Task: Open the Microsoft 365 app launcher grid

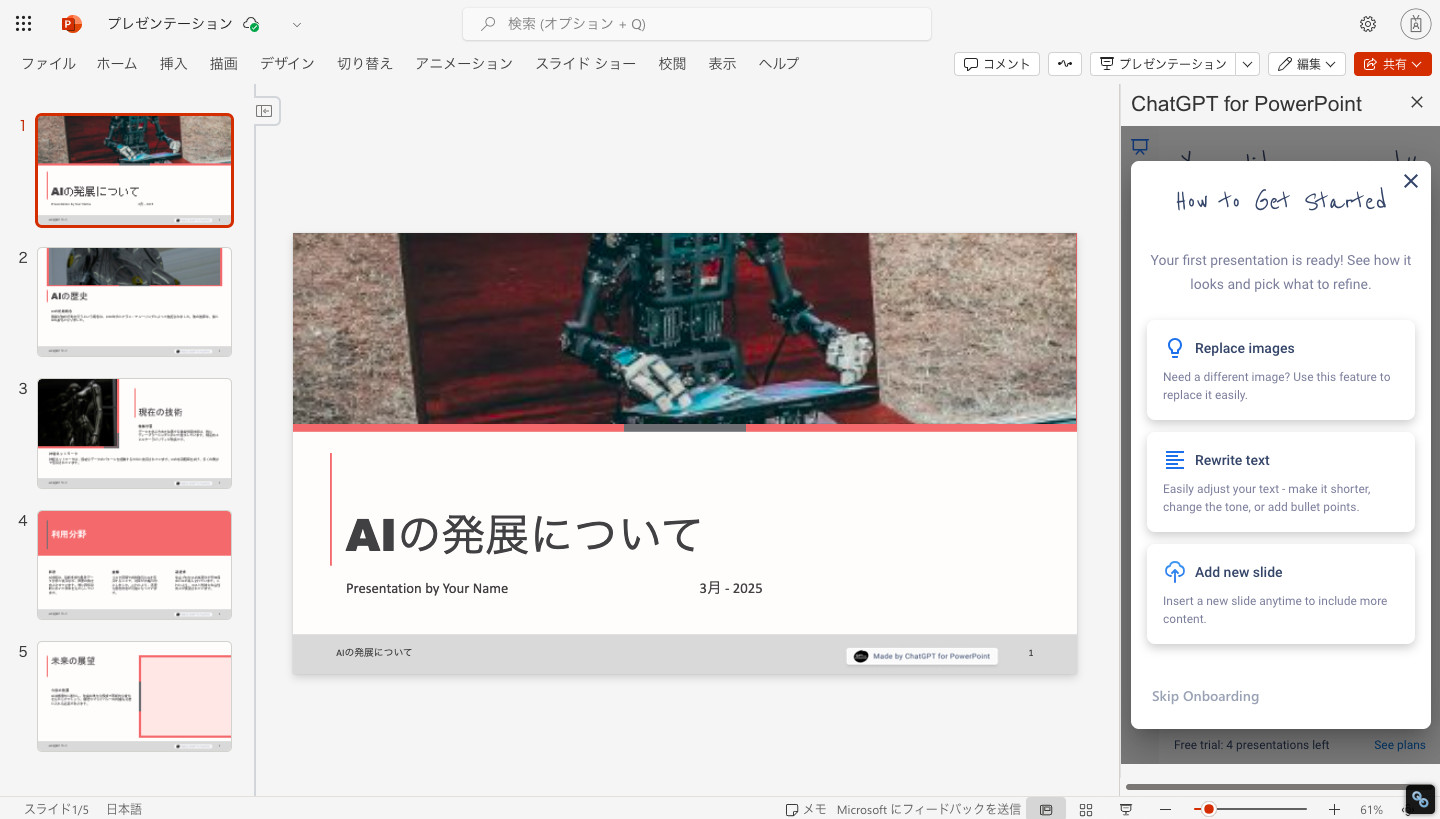Action: (24, 24)
